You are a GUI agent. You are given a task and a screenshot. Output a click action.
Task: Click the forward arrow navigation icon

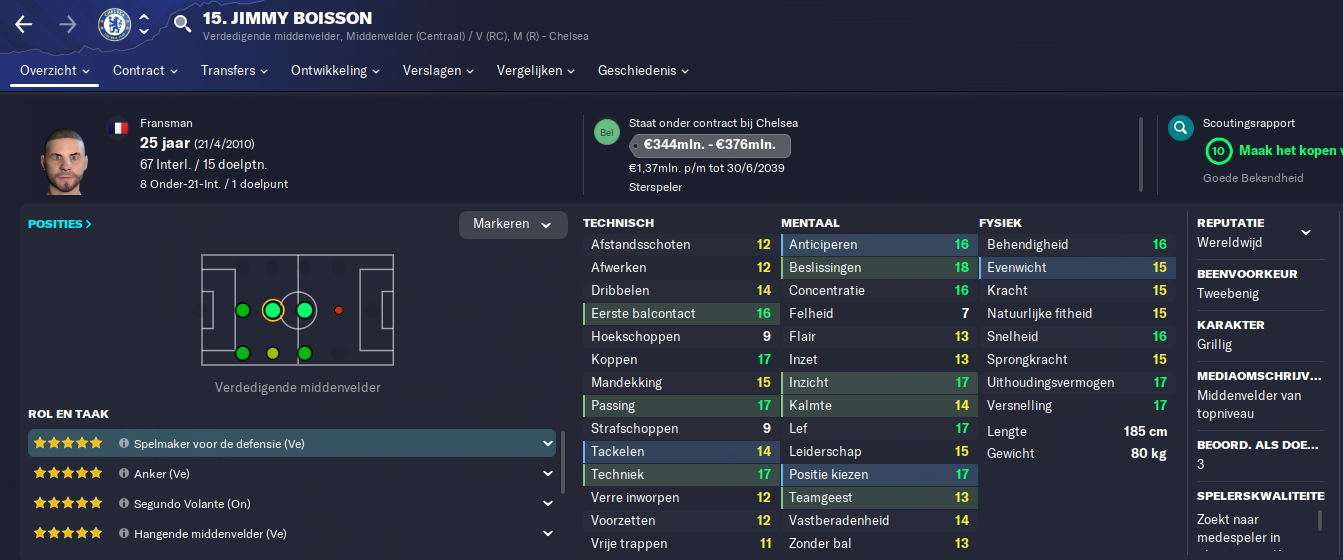[68, 24]
